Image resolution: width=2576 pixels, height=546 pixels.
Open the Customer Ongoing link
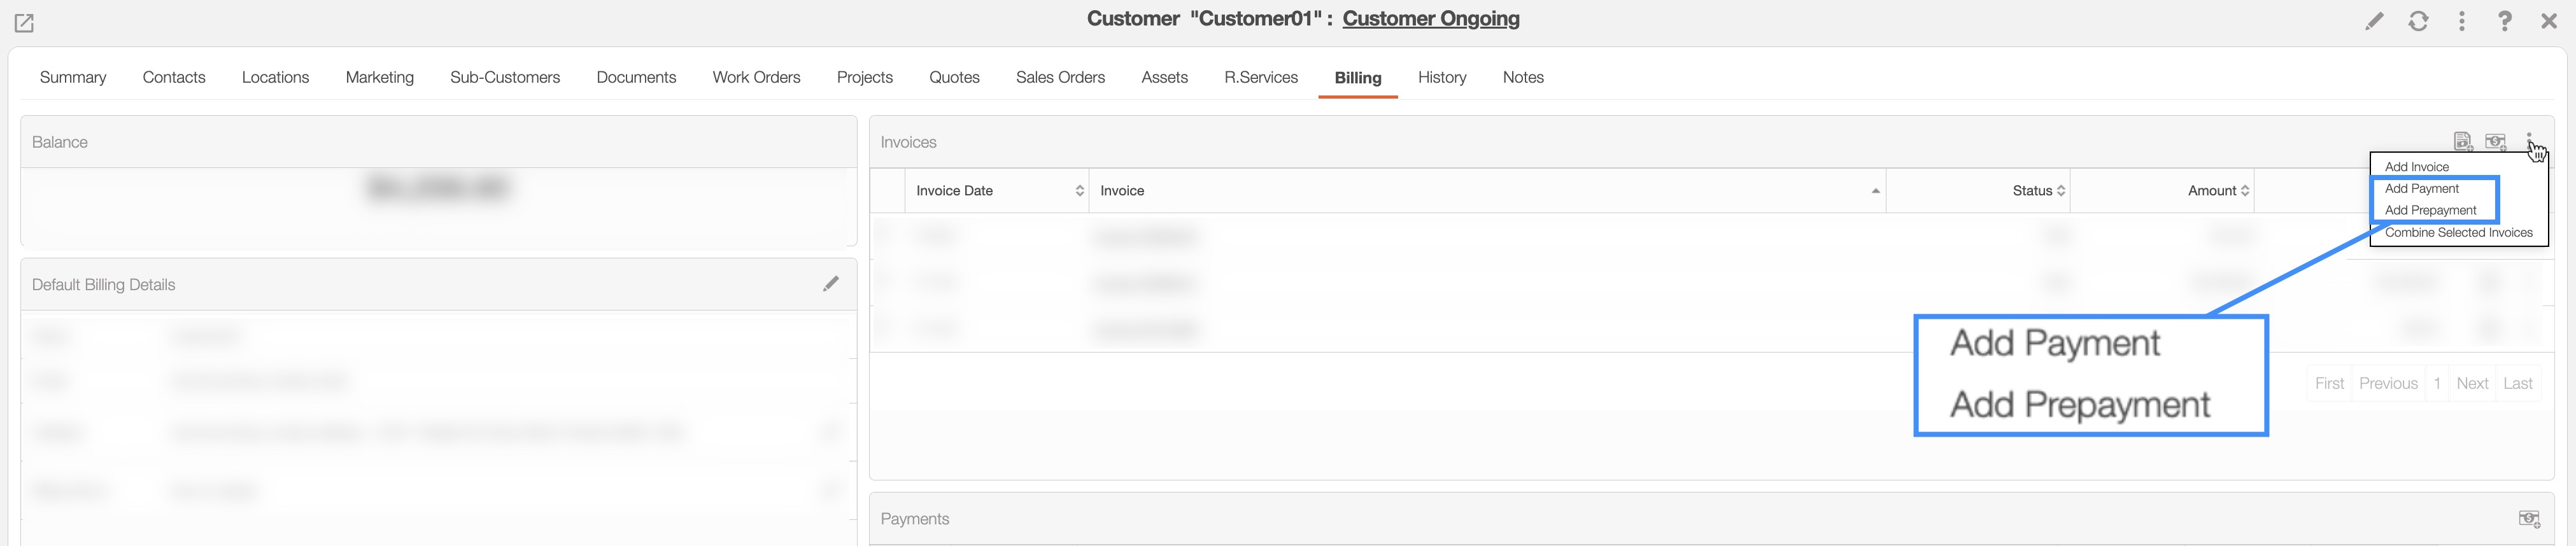coord(1430,19)
